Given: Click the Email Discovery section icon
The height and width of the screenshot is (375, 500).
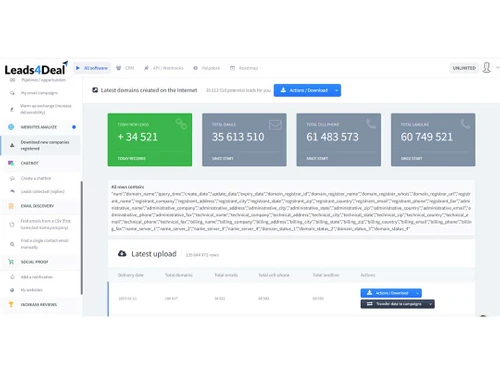Looking at the screenshot, I should tap(11, 206).
